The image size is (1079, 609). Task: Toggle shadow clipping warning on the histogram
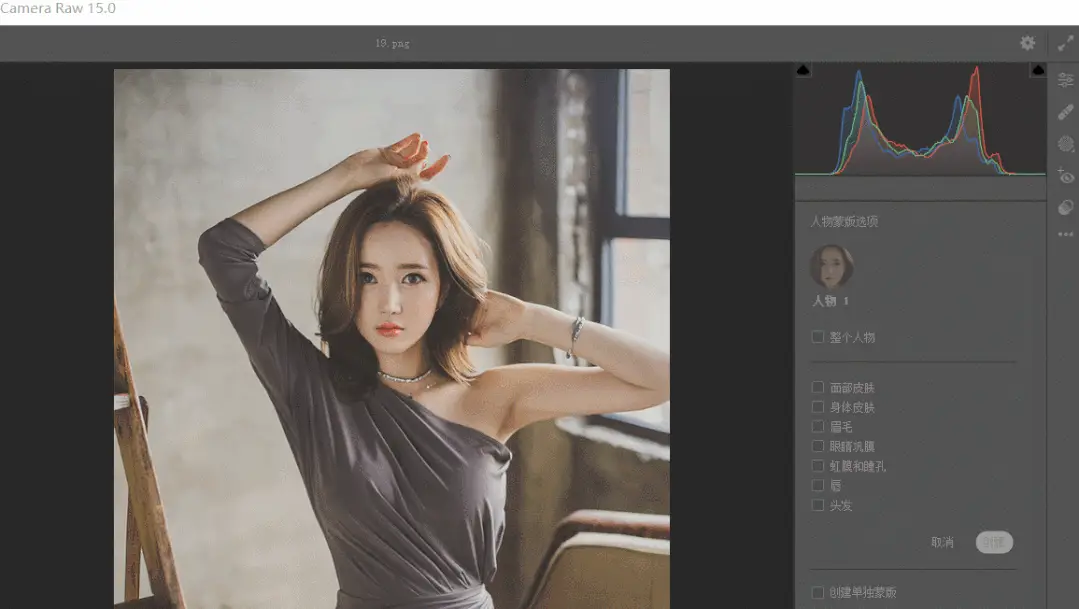803,71
